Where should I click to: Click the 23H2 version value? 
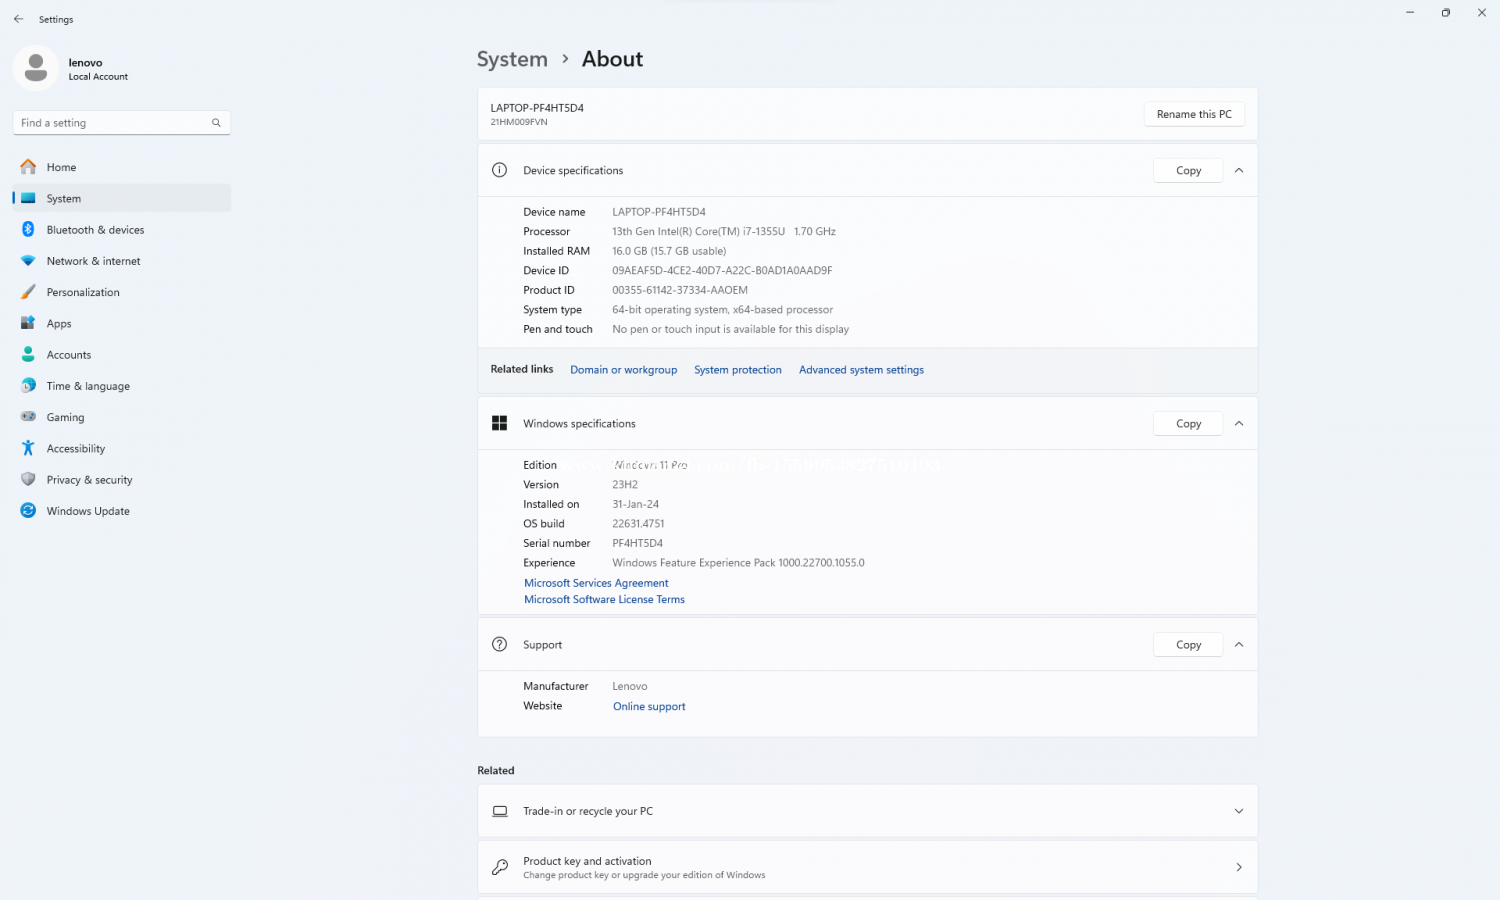[x=625, y=484]
